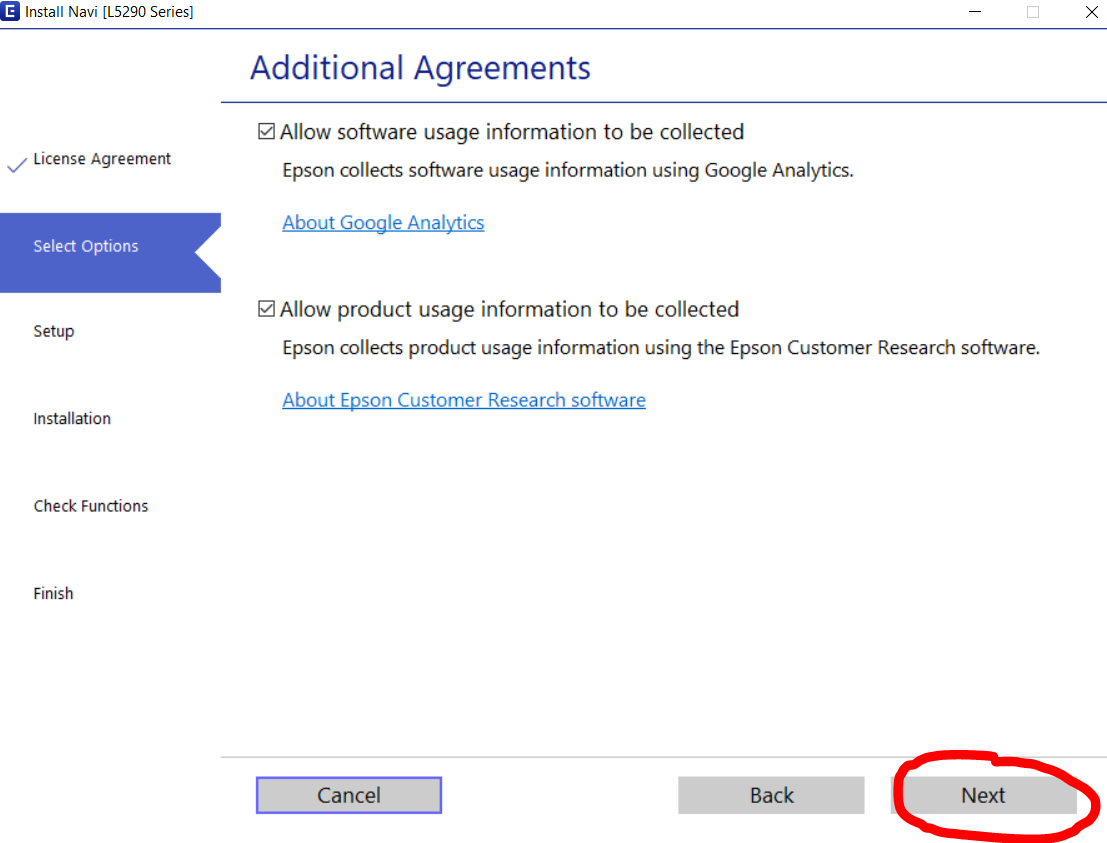Open the About Google Analytics link

tap(383, 223)
